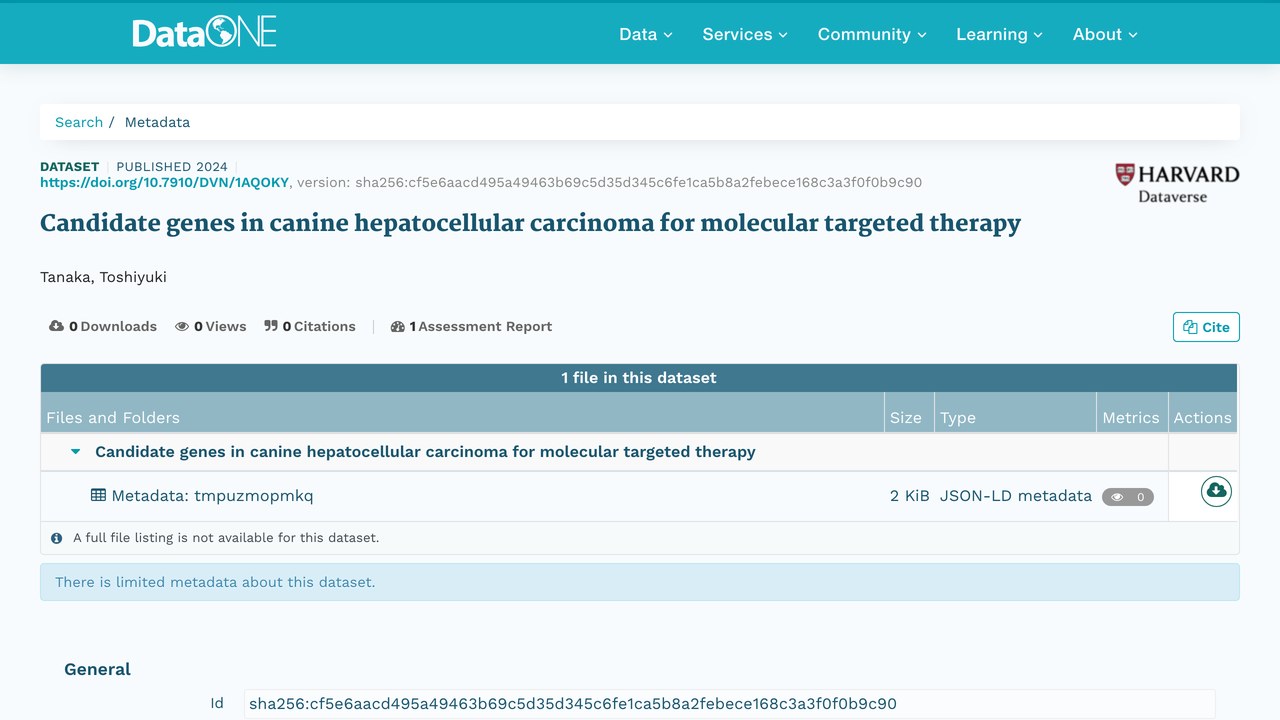Click the views eye metric badge
This screenshot has width=1280, height=720.
coord(1127,497)
